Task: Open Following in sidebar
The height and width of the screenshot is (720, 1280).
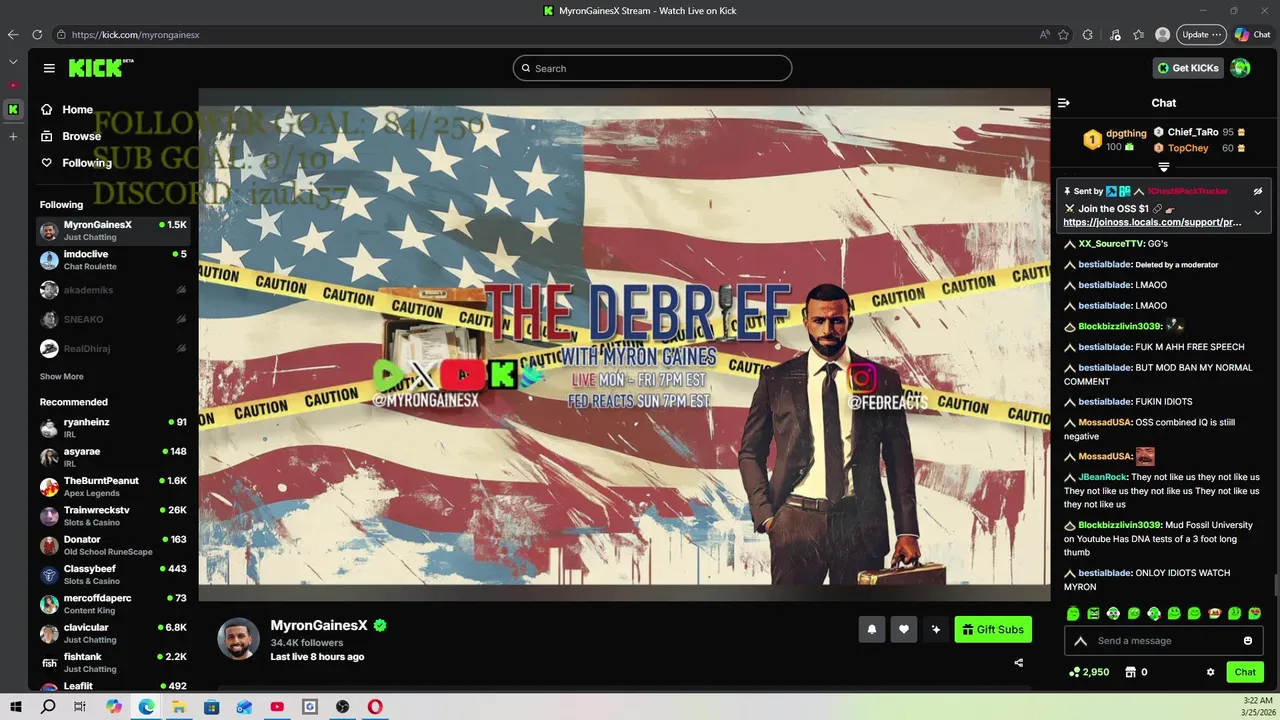Action: [75, 163]
